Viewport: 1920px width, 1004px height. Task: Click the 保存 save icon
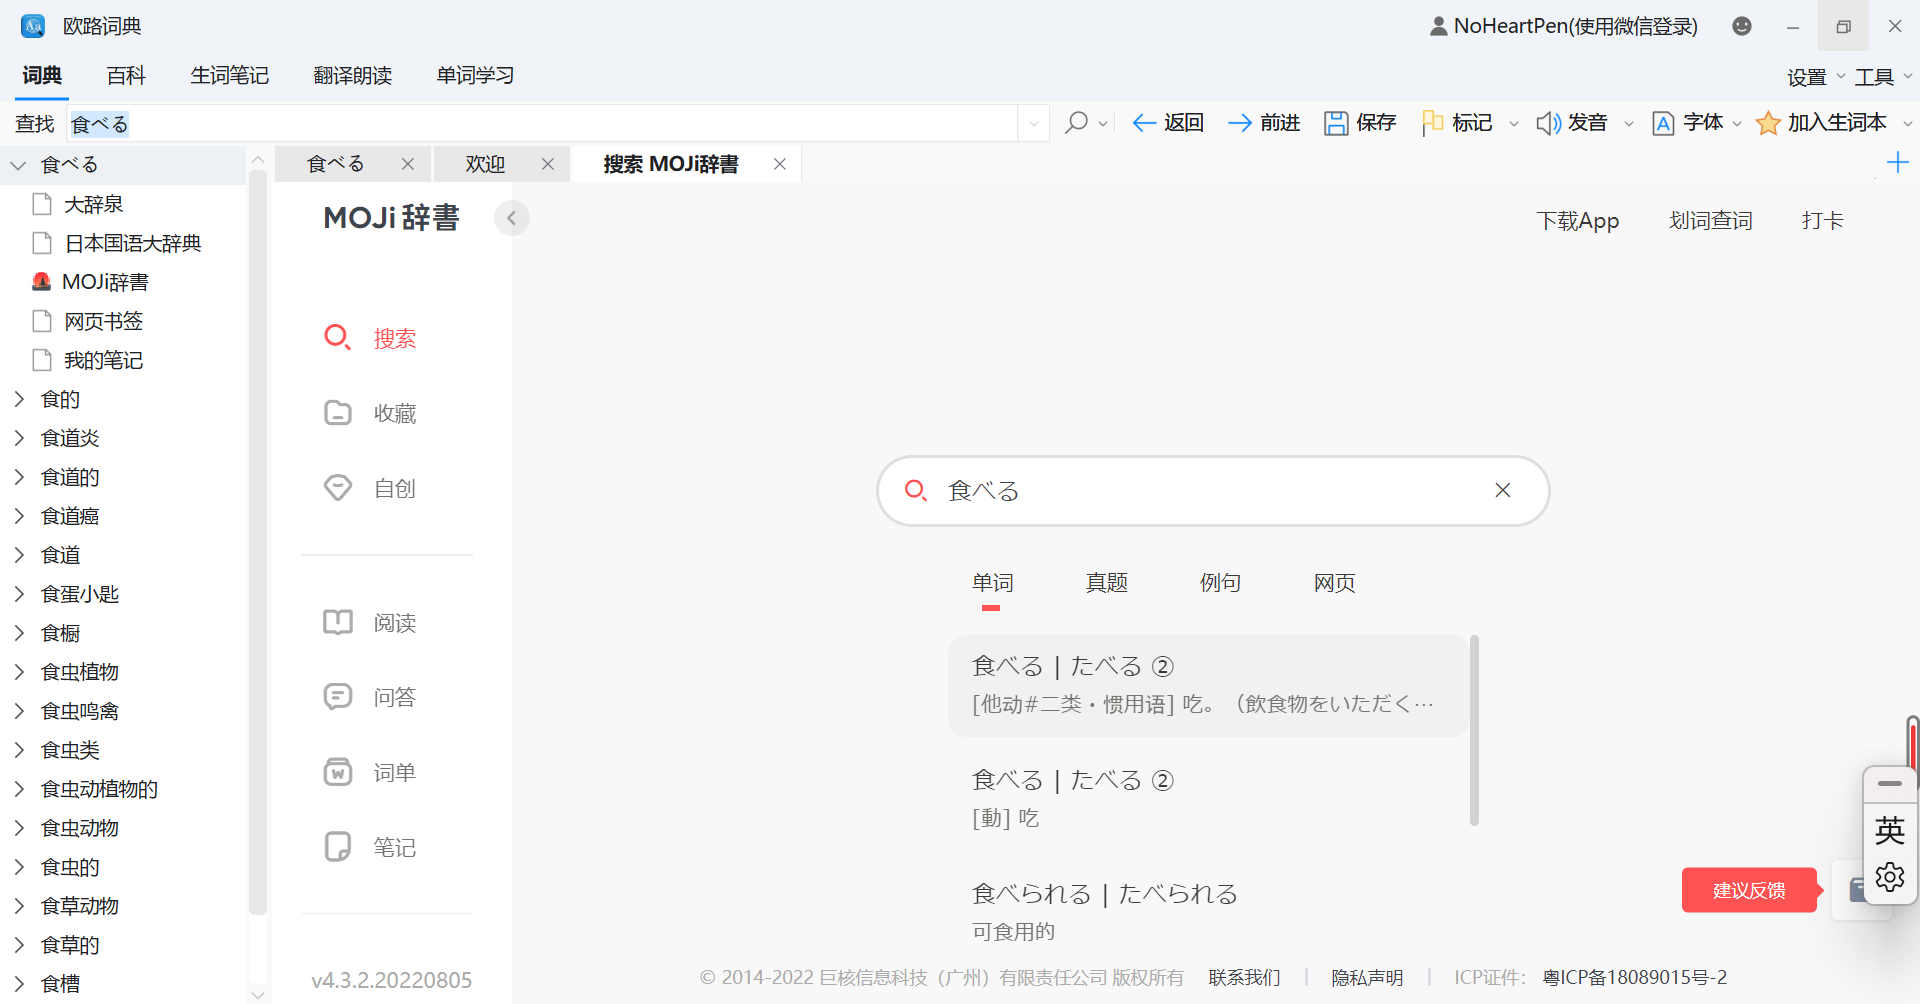(1336, 123)
